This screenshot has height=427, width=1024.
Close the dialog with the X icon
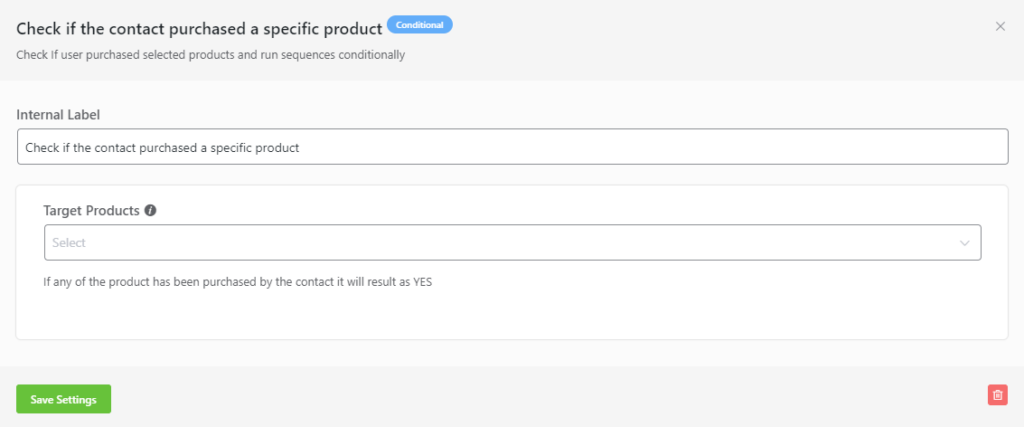[1000, 27]
